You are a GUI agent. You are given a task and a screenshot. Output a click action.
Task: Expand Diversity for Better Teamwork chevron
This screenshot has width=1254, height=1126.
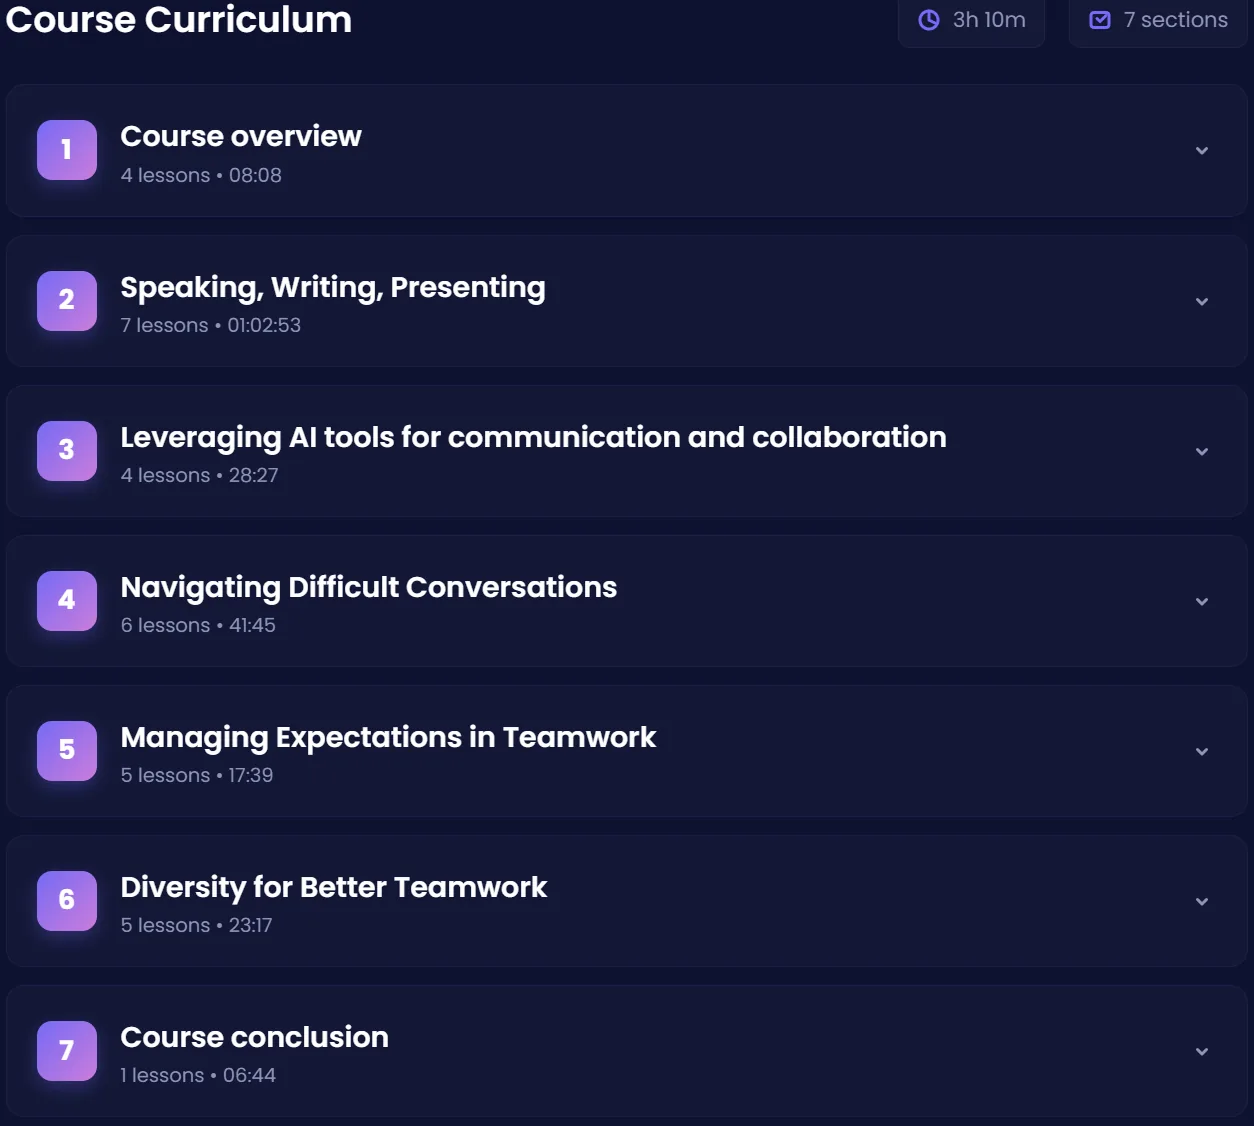(x=1202, y=901)
